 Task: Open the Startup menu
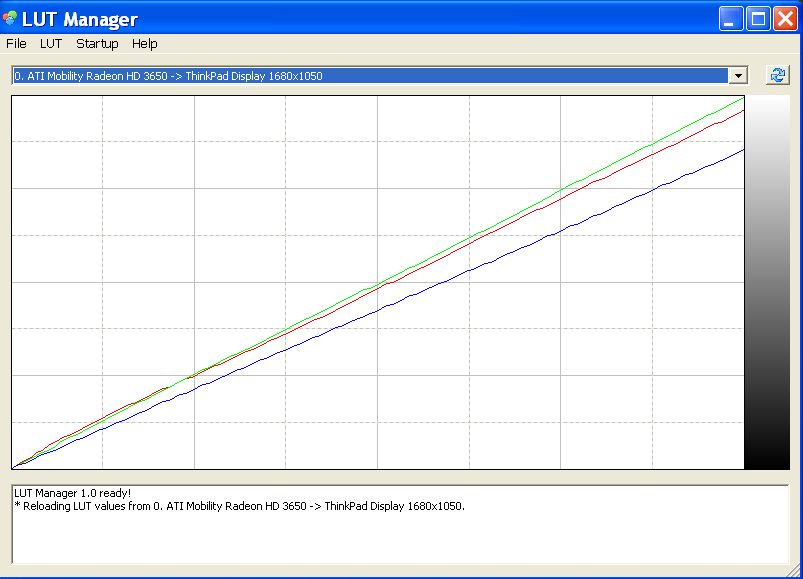[x=97, y=44]
